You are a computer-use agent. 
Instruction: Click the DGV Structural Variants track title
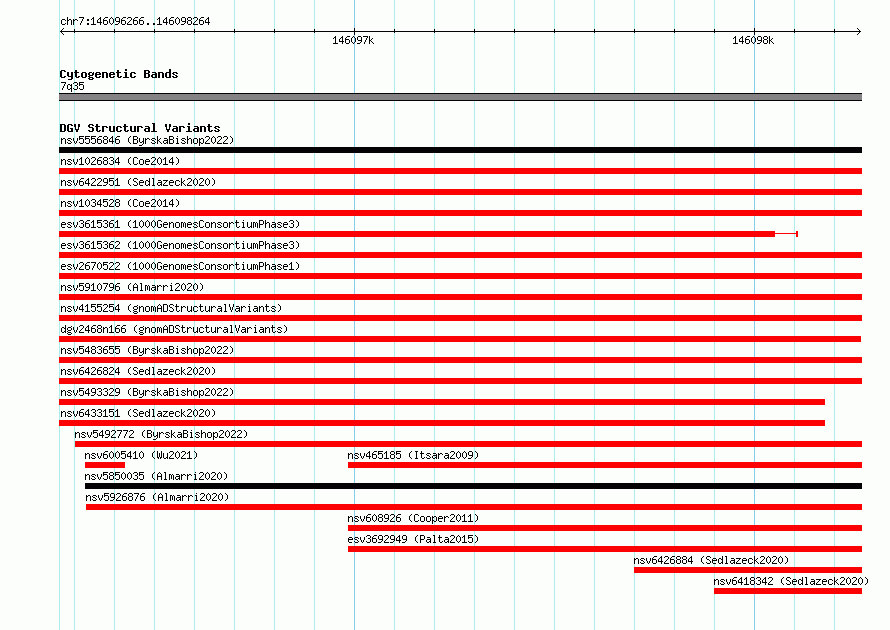[140, 128]
